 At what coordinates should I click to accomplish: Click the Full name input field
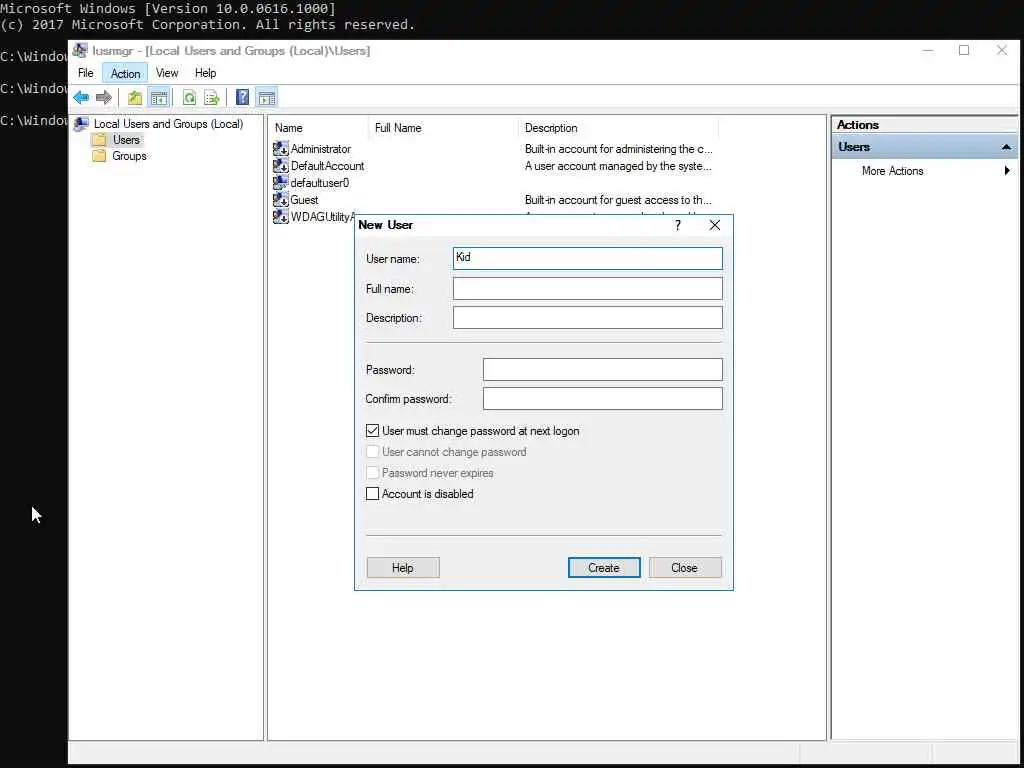pos(588,289)
